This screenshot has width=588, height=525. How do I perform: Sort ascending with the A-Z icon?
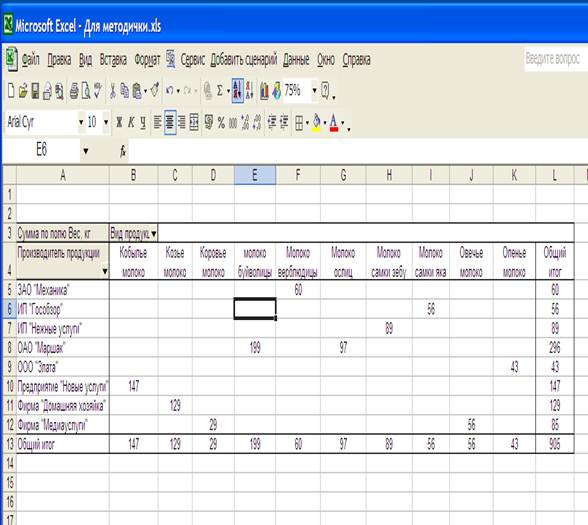[238, 90]
